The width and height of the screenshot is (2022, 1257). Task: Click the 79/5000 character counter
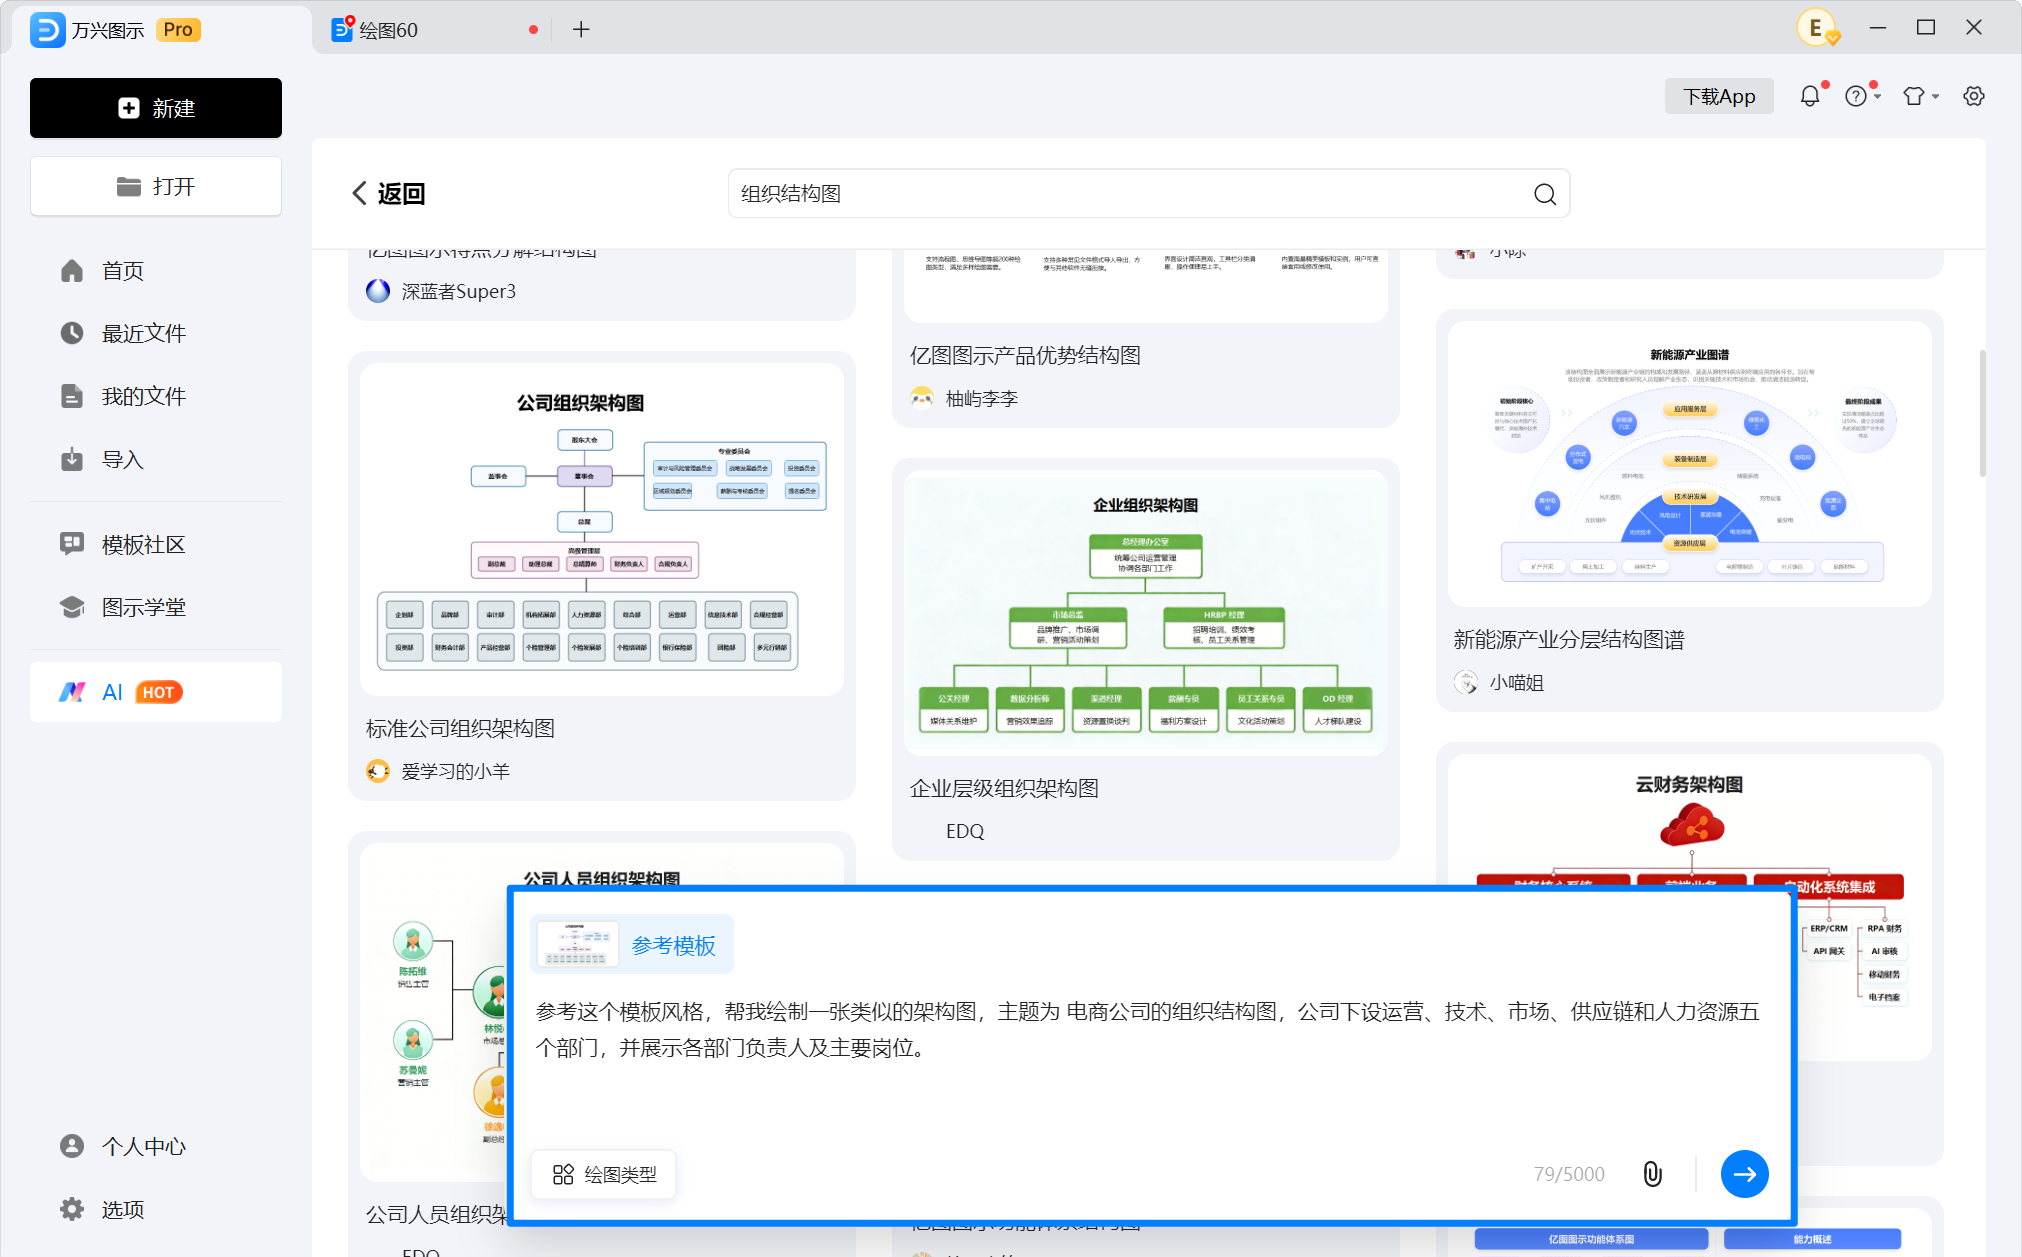[1569, 1174]
